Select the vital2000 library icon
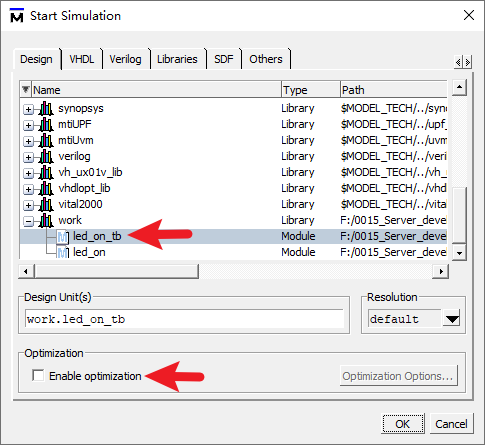Screen dimensions: 485x445 [46, 205]
